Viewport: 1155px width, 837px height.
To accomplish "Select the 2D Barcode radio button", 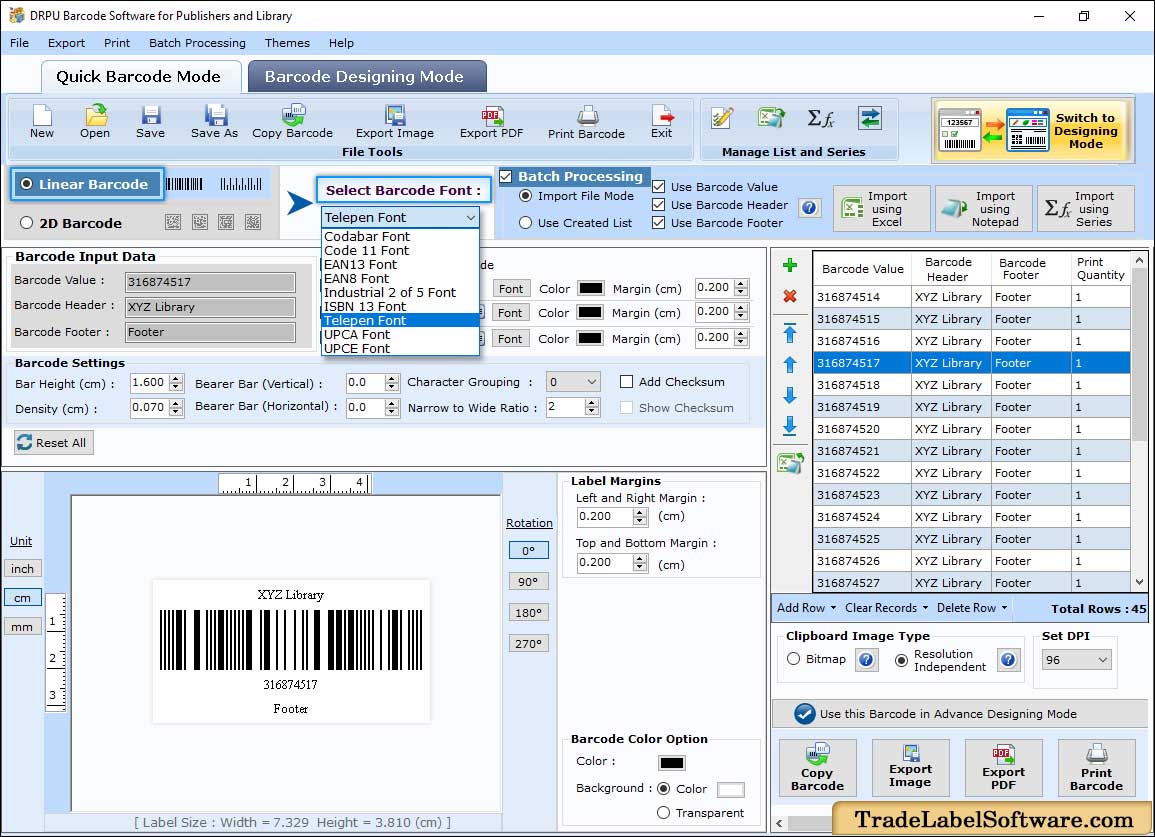I will point(27,223).
